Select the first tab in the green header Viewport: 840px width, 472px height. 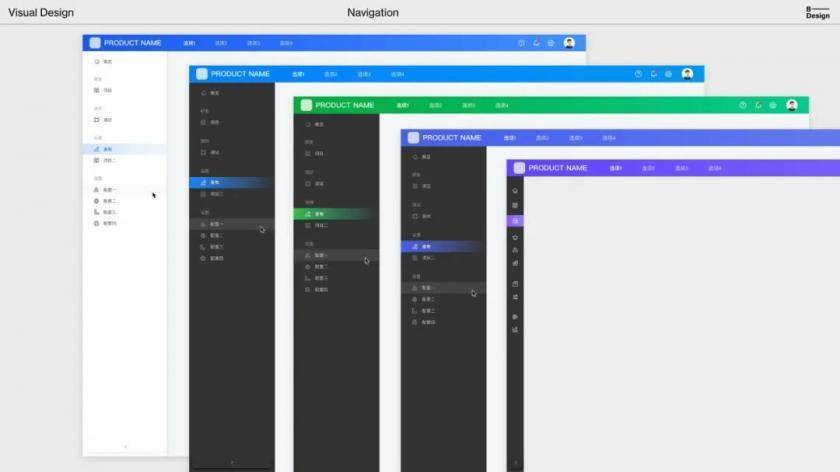(402, 106)
